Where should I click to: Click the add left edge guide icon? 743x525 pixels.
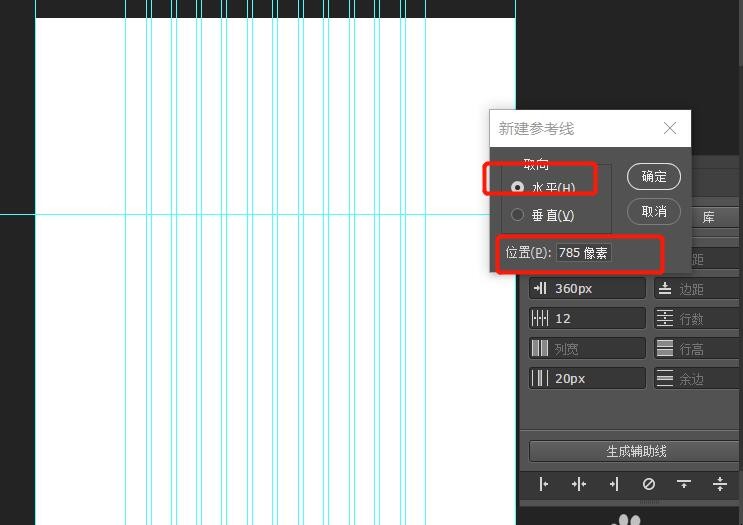coord(544,484)
